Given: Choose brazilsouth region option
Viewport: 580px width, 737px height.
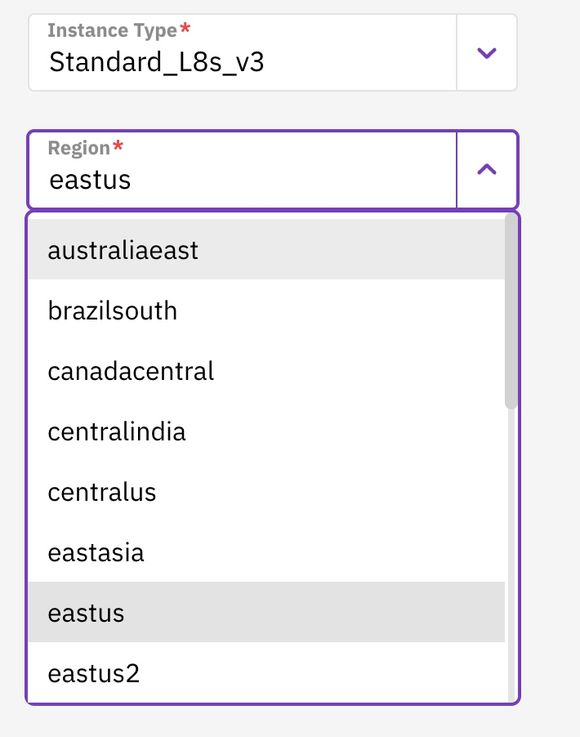Looking at the screenshot, I should 266,310.
